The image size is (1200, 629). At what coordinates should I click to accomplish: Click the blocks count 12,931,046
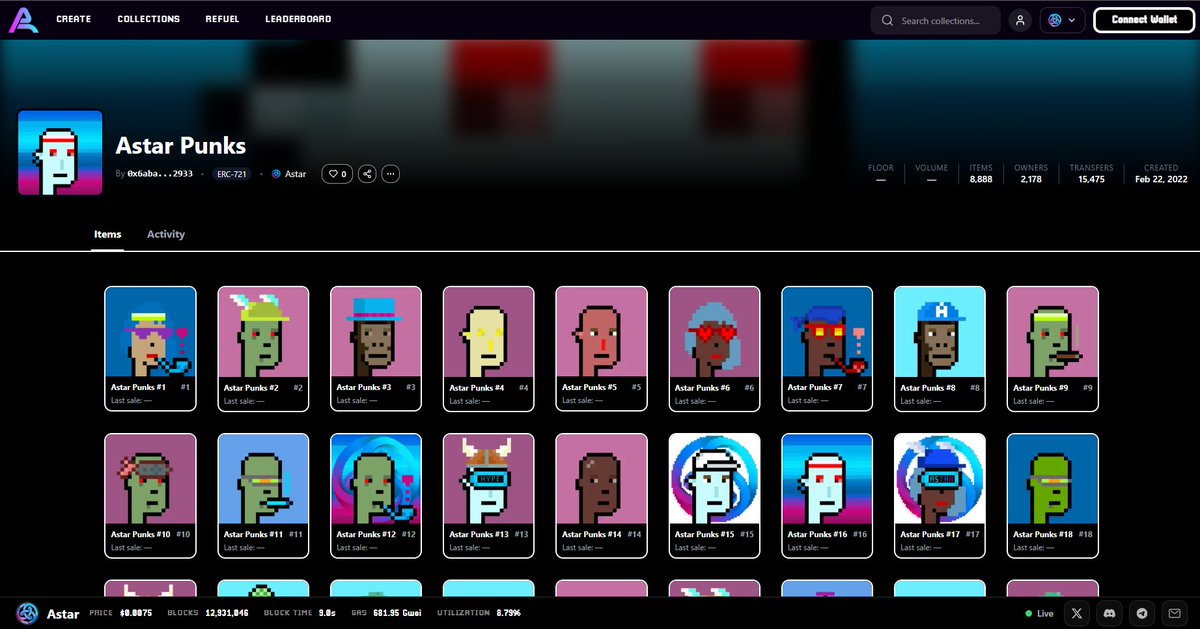point(226,613)
